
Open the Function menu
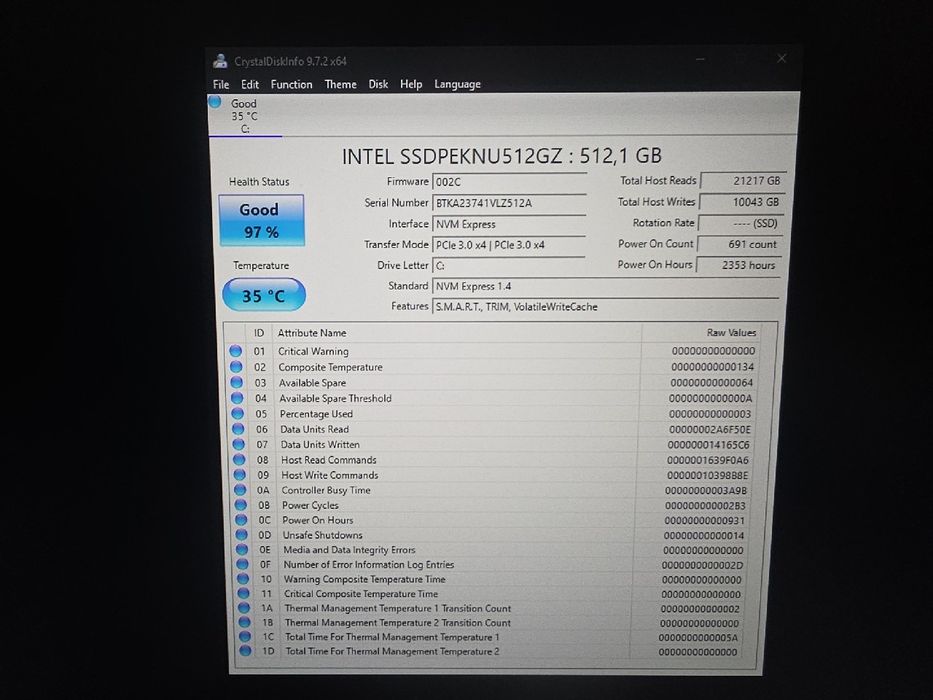tap(292, 85)
